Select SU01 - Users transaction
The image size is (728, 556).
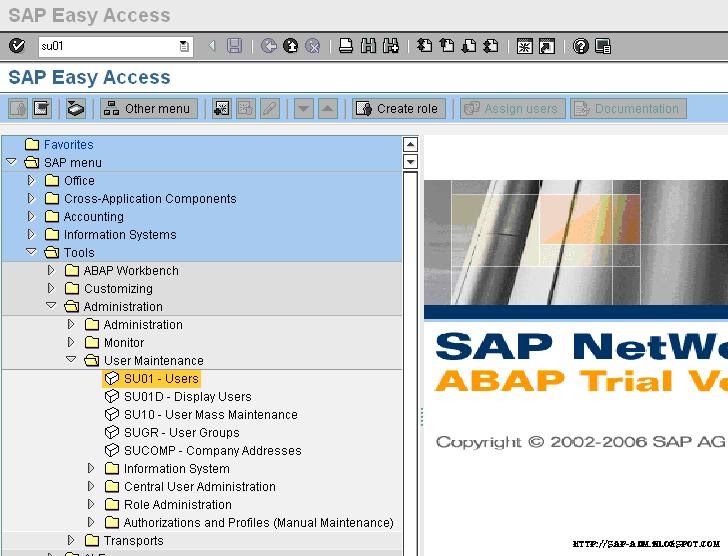click(x=161, y=379)
